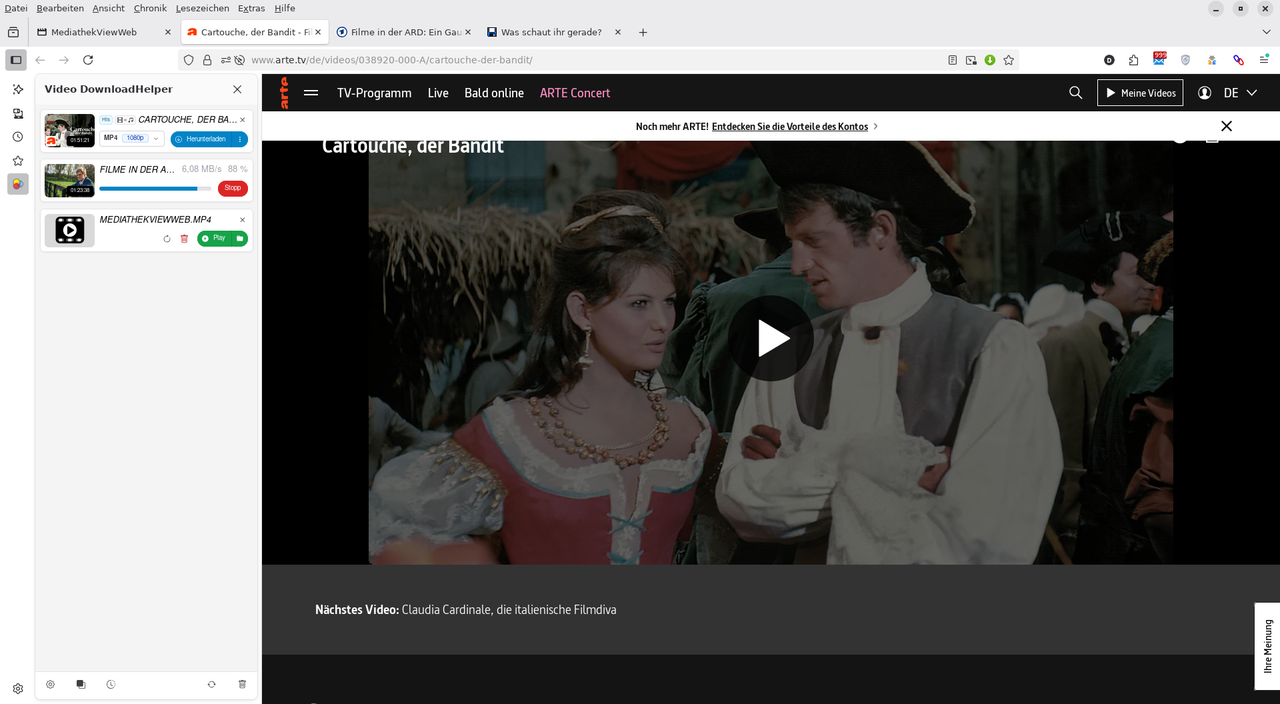Reload the current page
Viewport: 1280px width, 704px height.
(x=88, y=60)
